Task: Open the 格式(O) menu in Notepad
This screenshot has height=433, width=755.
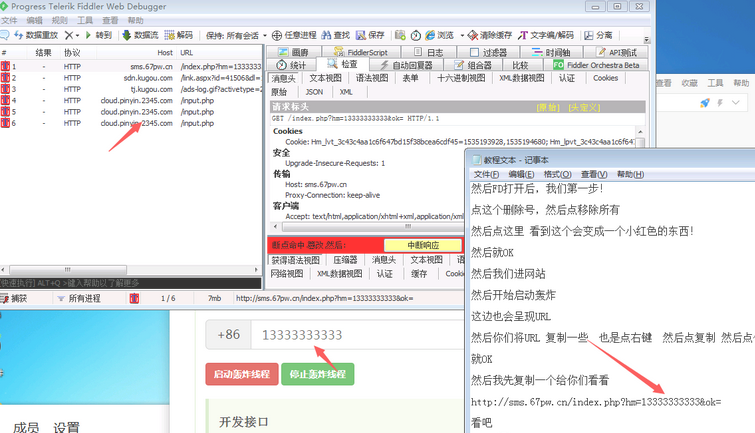Action: pyautogui.click(x=557, y=174)
